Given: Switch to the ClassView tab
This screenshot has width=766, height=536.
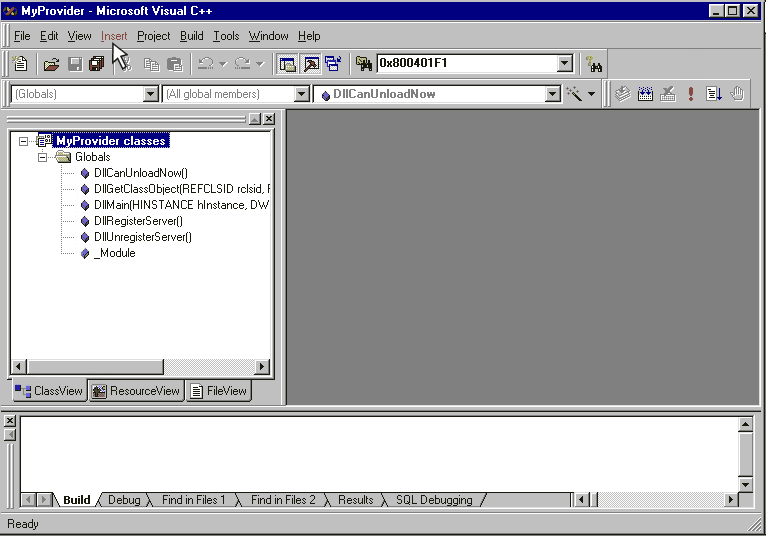Looking at the screenshot, I should (x=49, y=391).
